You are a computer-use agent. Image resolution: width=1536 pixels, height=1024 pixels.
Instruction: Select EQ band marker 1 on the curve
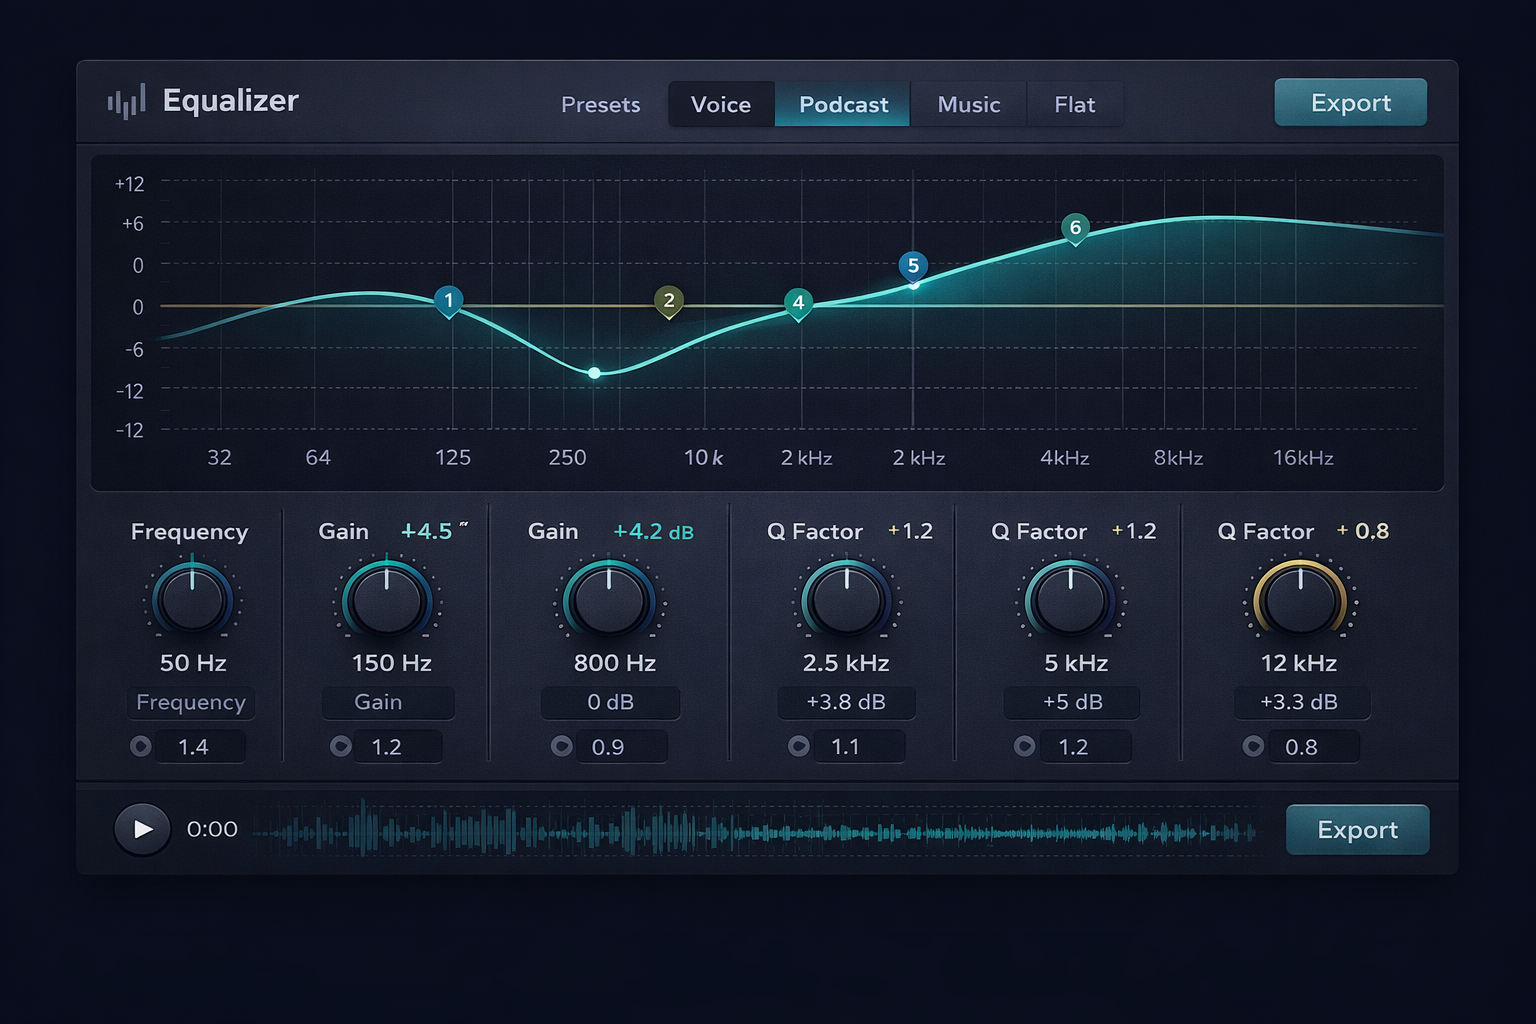pos(448,300)
